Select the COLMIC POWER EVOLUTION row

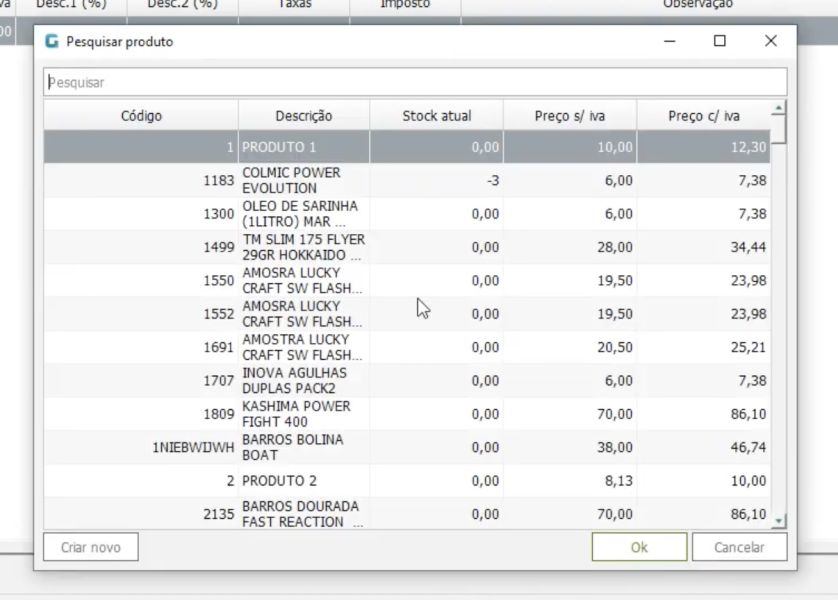[304, 181]
